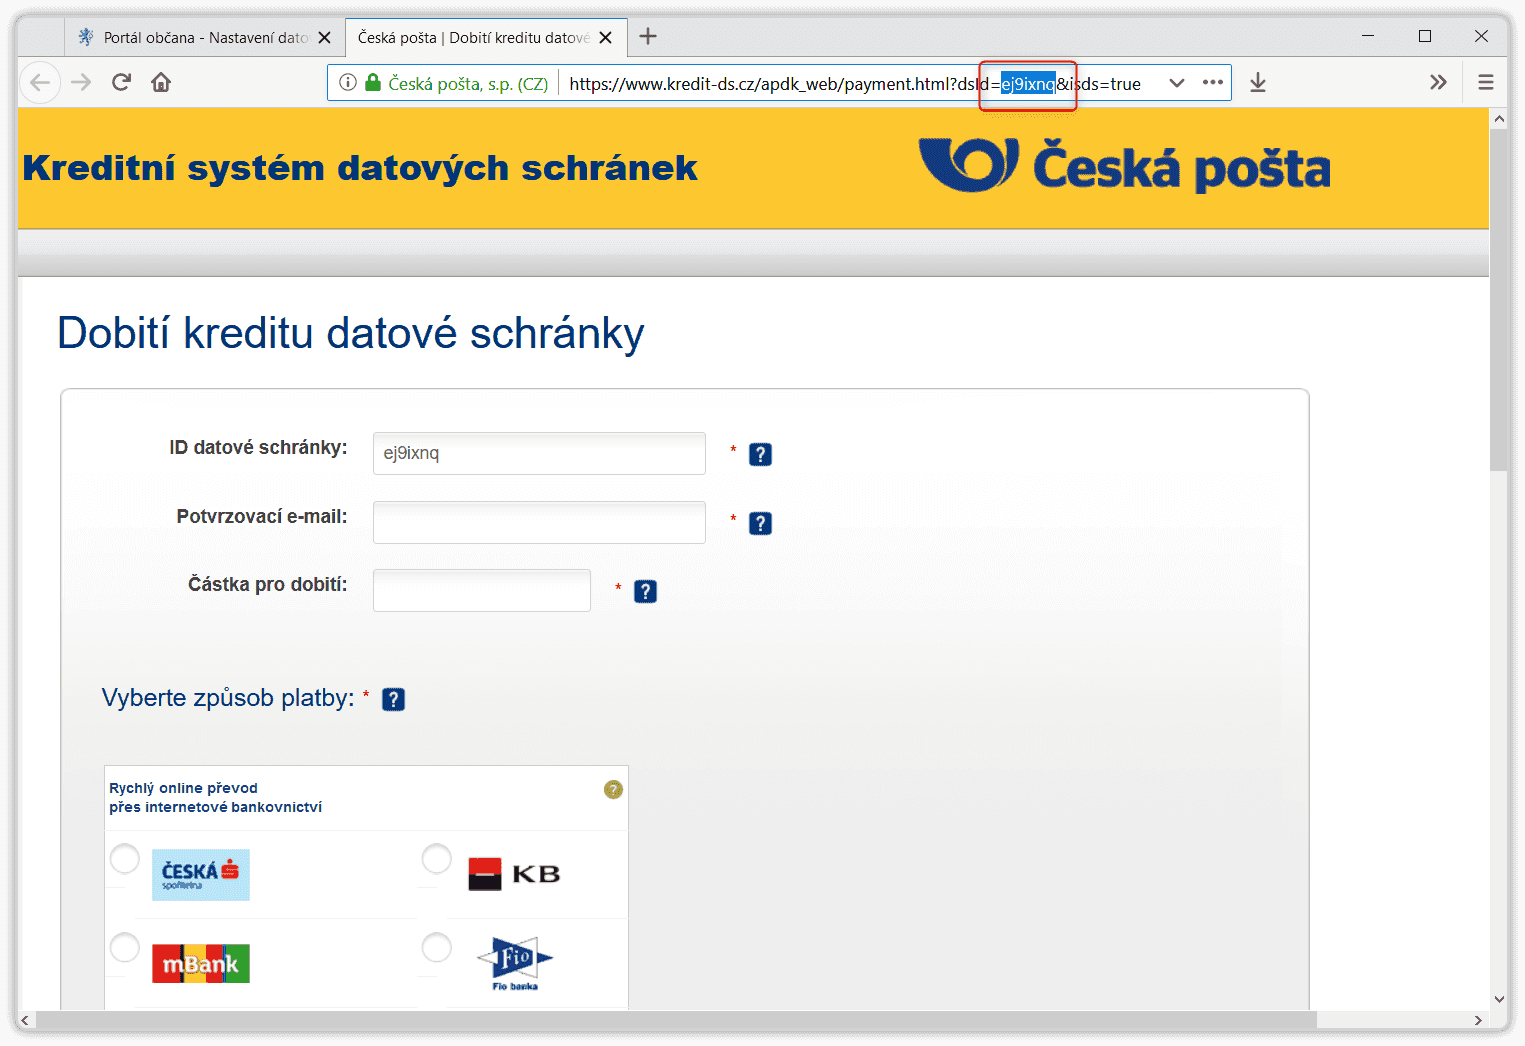Show more toolbar tools overflow
This screenshot has height=1046, width=1525.
tap(1438, 82)
